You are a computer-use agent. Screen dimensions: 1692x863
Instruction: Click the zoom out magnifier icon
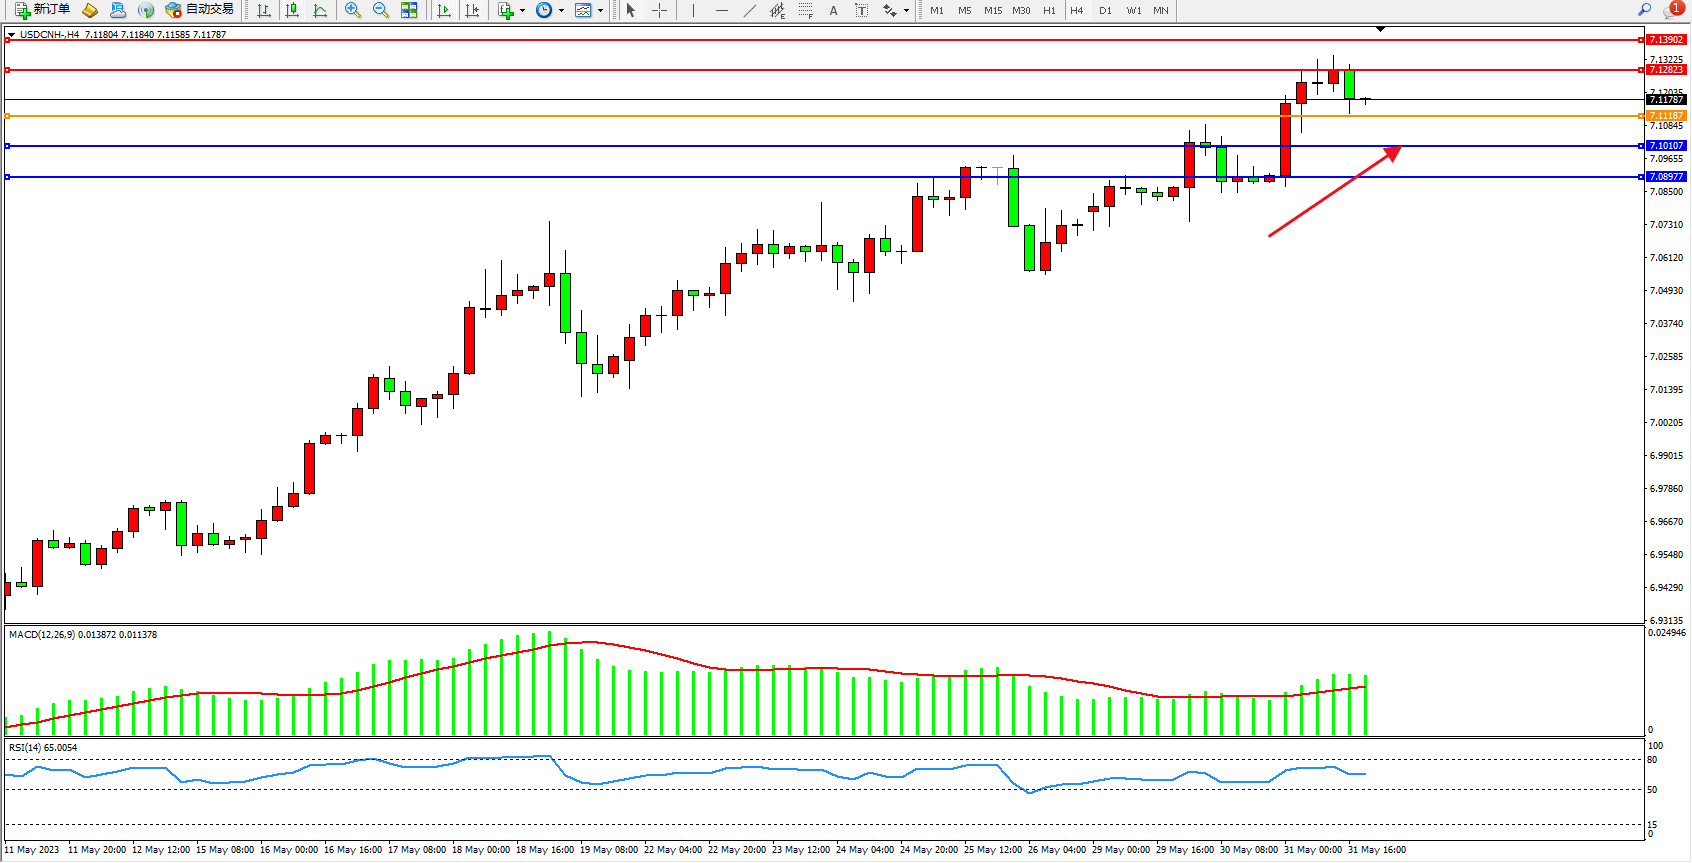pos(381,10)
